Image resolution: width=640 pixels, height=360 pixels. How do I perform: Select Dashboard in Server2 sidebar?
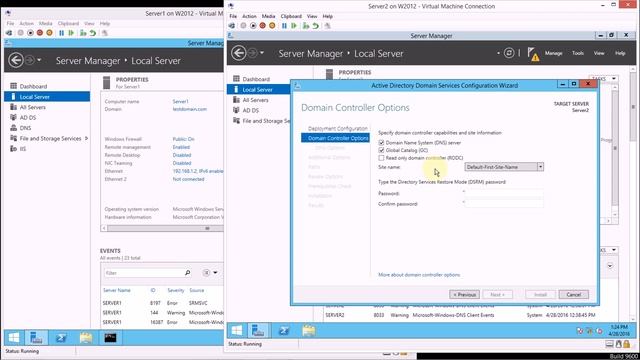(256, 79)
